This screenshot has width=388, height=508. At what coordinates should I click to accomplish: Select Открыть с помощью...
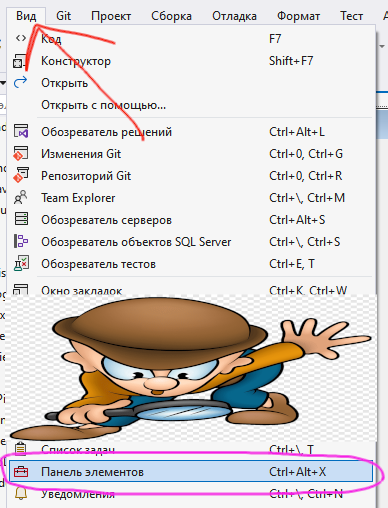[x=191, y=105]
